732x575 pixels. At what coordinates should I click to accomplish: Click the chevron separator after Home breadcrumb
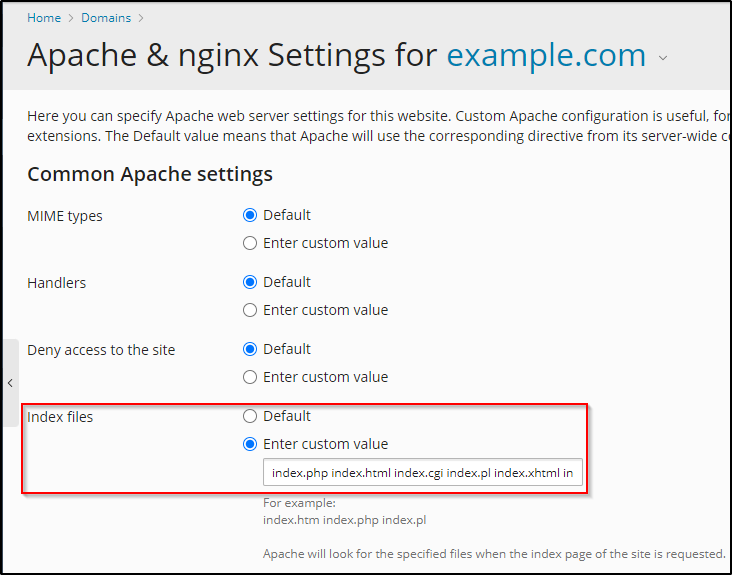click(x=68, y=18)
